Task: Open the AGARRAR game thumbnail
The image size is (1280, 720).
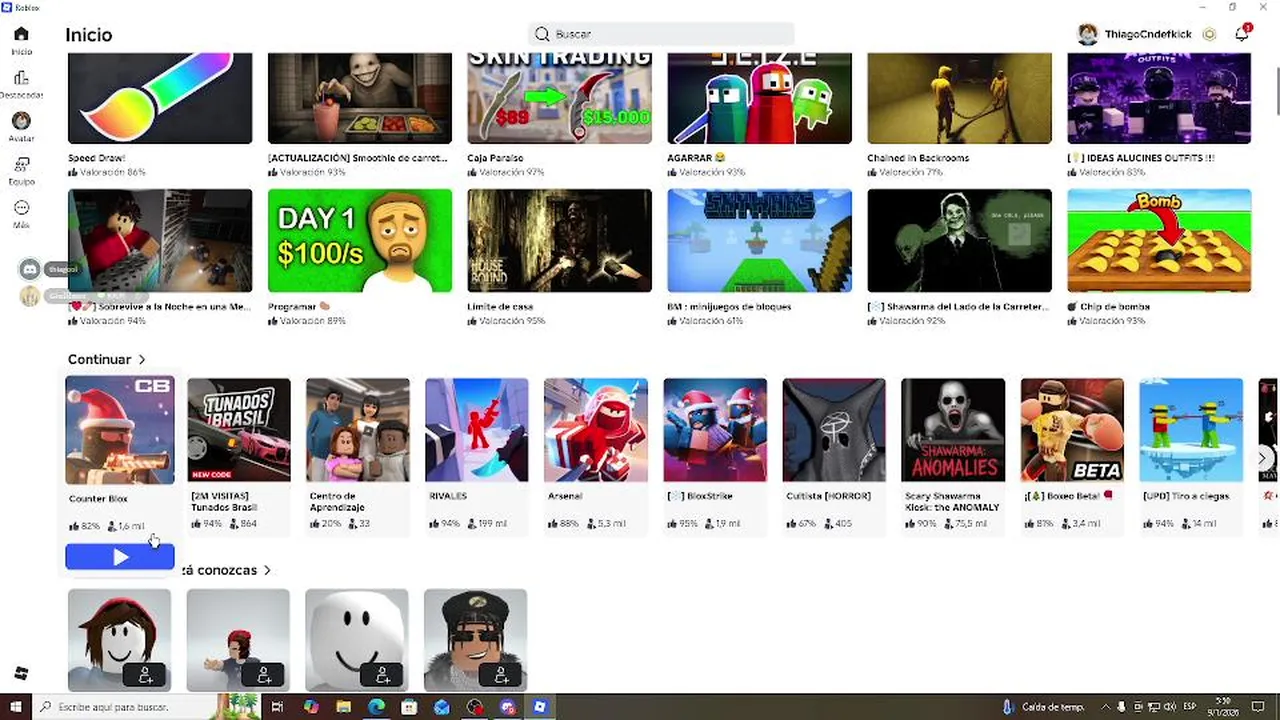Action: coord(760,98)
